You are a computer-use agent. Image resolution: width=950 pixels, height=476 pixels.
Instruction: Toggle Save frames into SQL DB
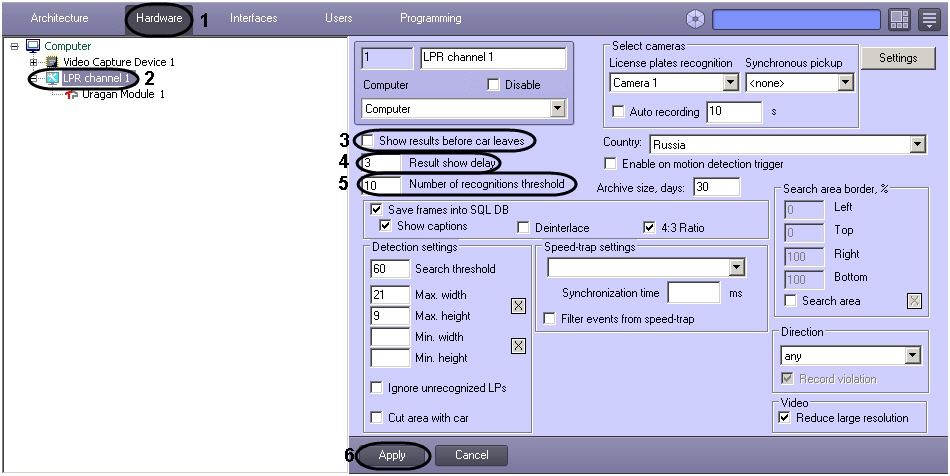point(376,210)
